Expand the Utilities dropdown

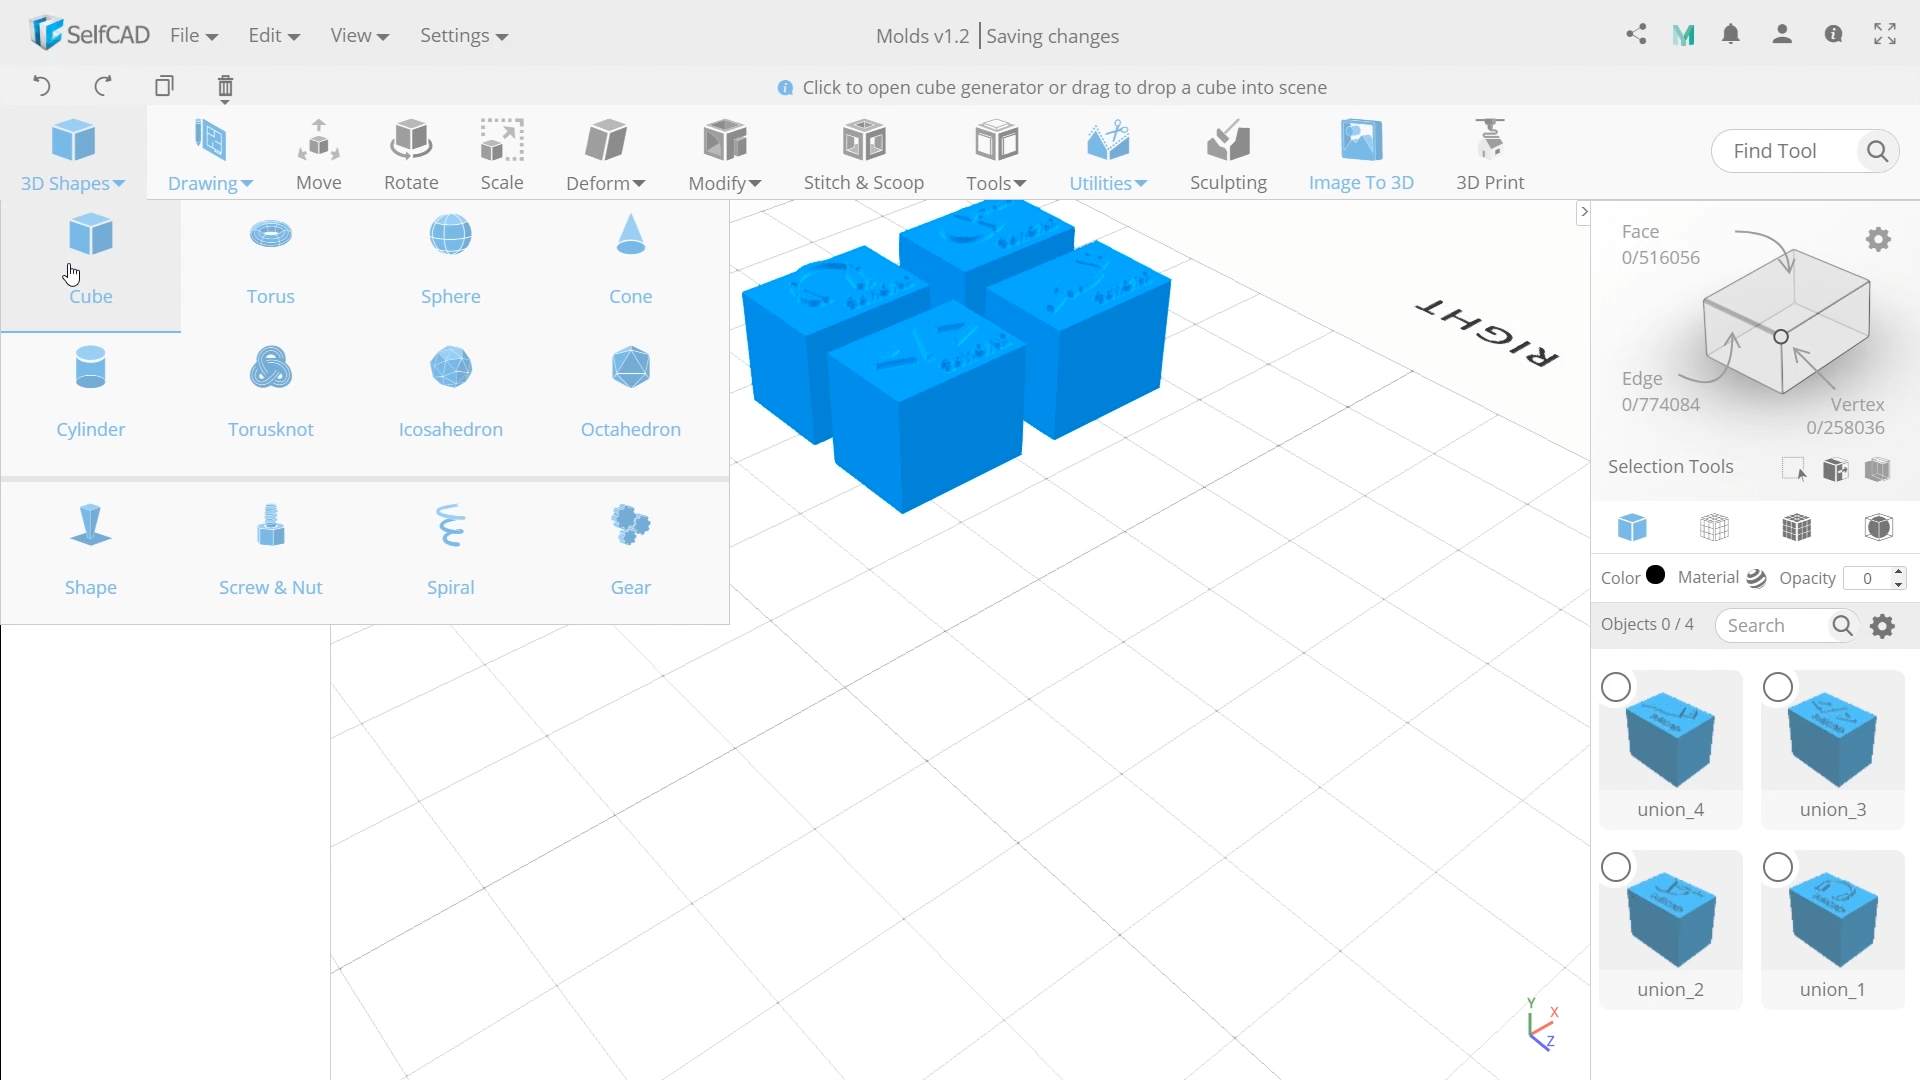(x=1108, y=183)
